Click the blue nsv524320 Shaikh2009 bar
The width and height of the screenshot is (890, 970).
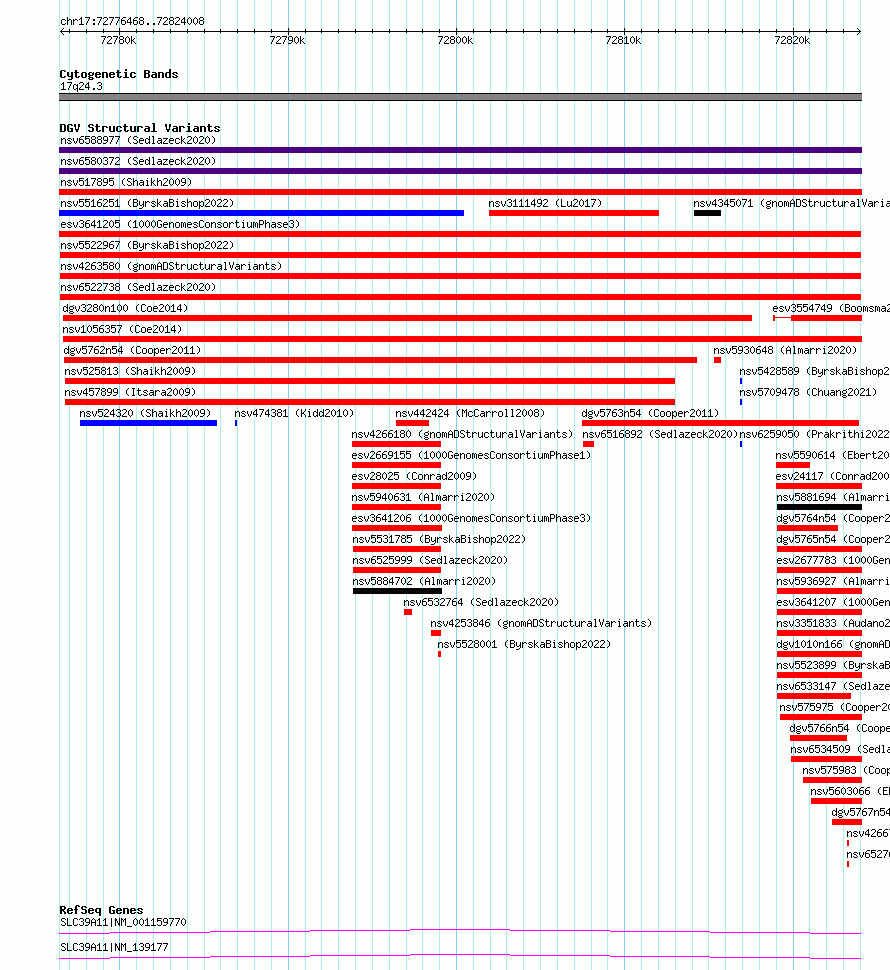[148, 423]
